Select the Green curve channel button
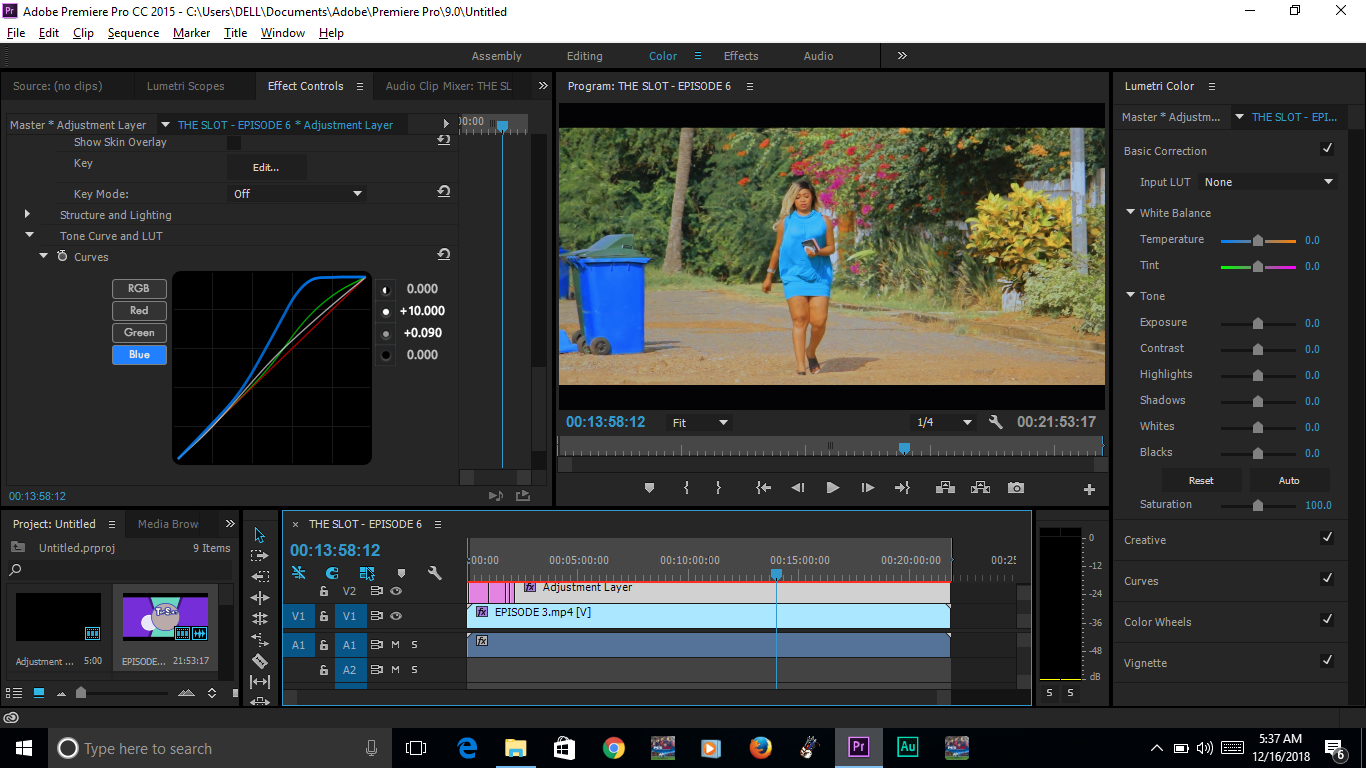Image resolution: width=1366 pixels, height=768 pixels. click(139, 332)
